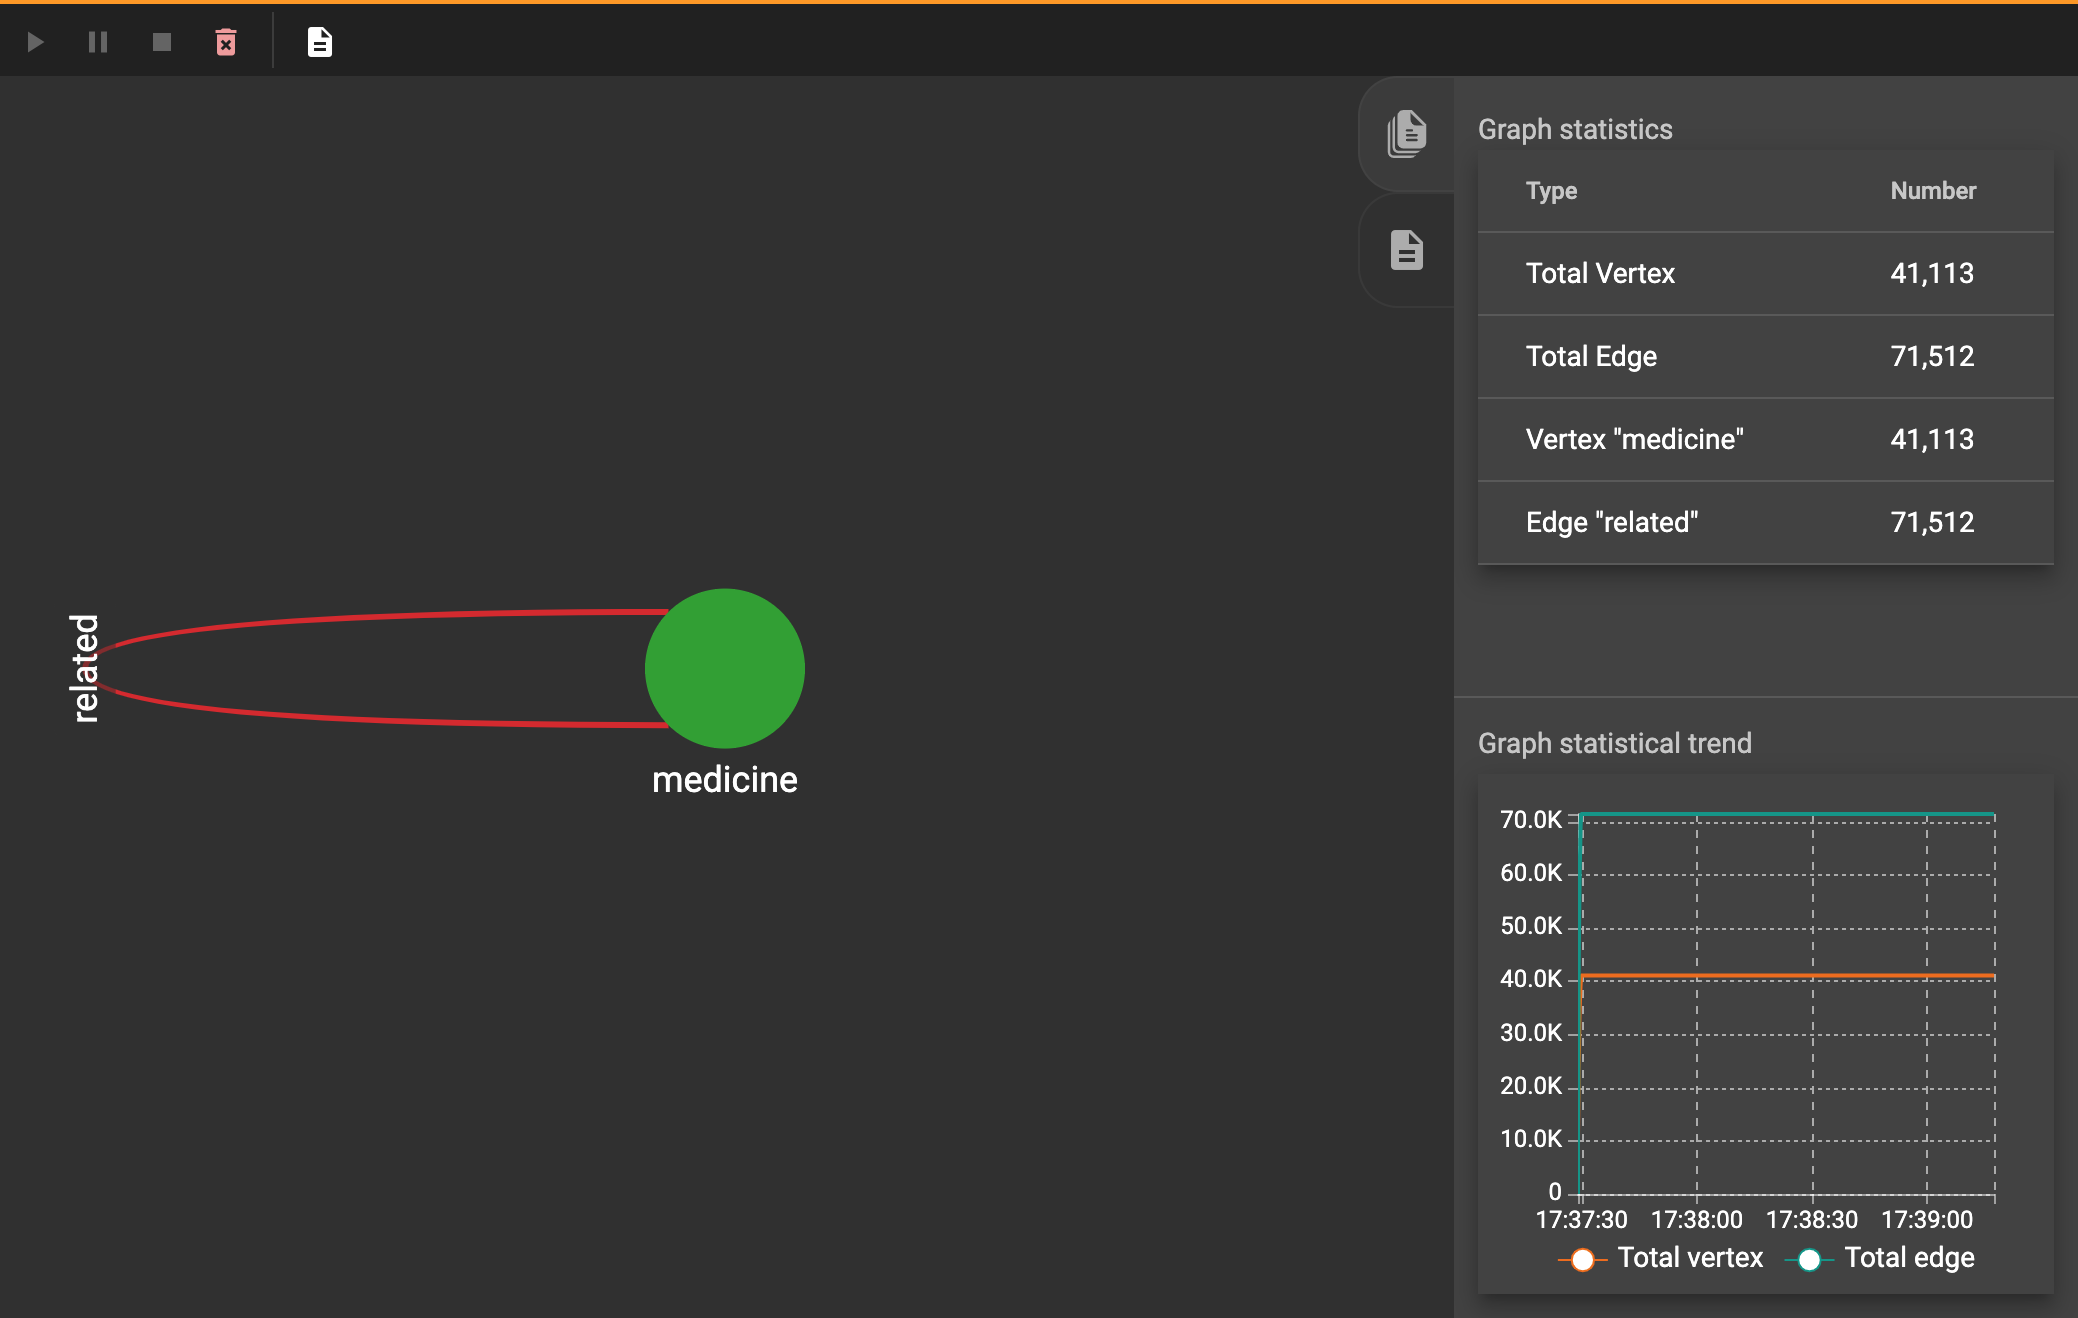Click the green medicine vertex node
Screen dimensions: 2078x1318
point(725,668)
